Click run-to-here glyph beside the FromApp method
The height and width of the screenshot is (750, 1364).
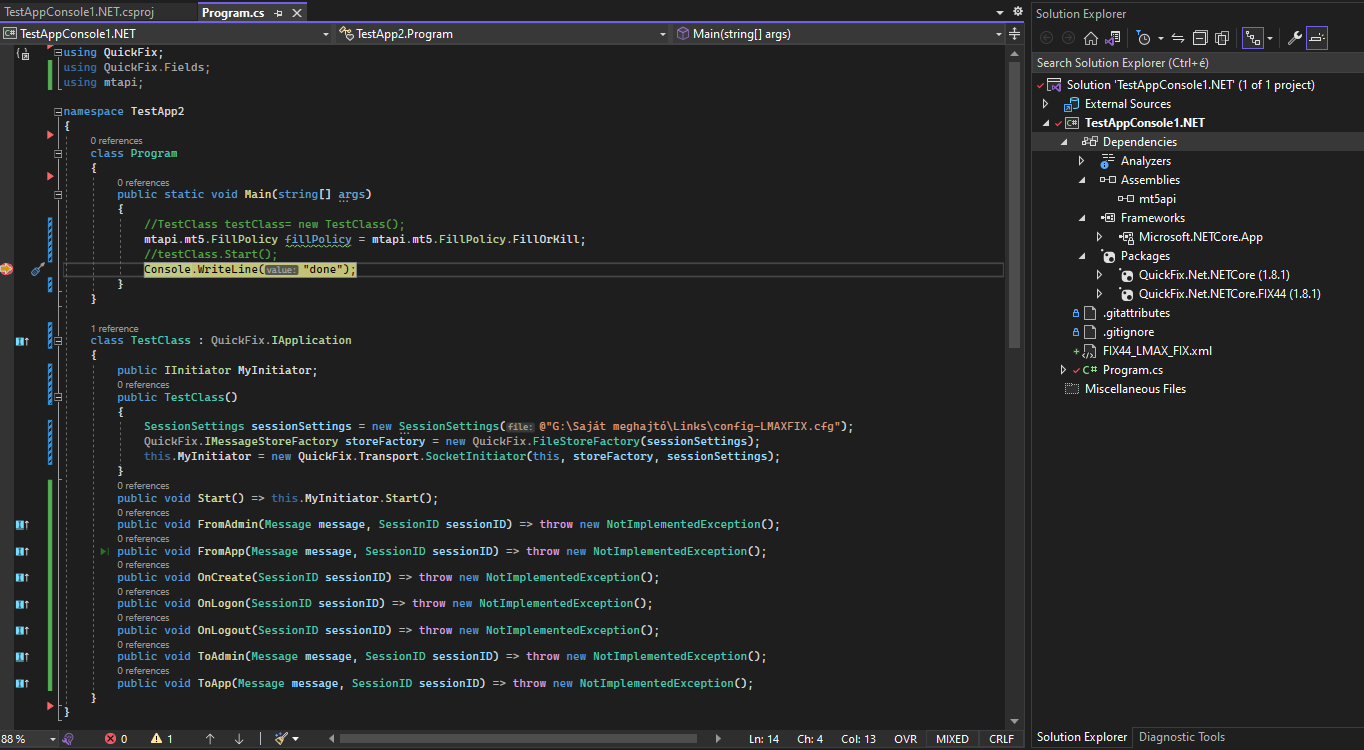[x=105, y=551]
